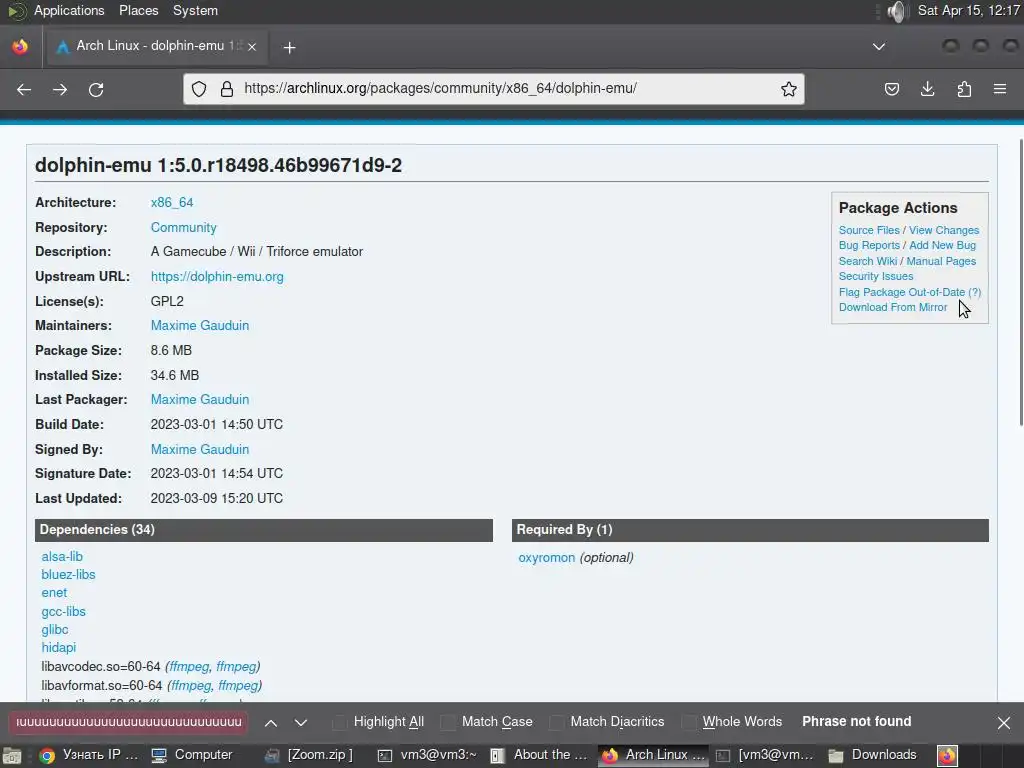Save page to Pocket
This screenshot has width=1024, height=768.
click(891, 89)
